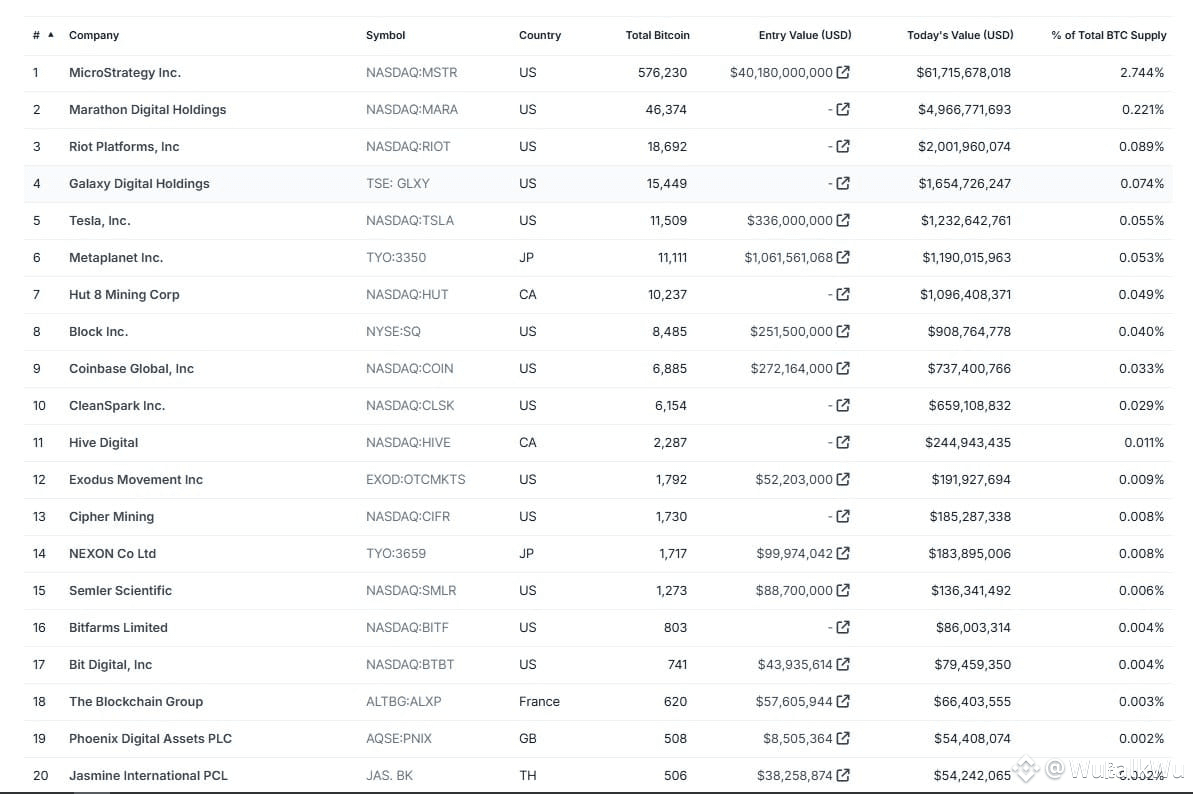The image size is (1193, 794).
Task: Open external link icon for Metaplanet Inc.
Action: [x=843, y=257]
